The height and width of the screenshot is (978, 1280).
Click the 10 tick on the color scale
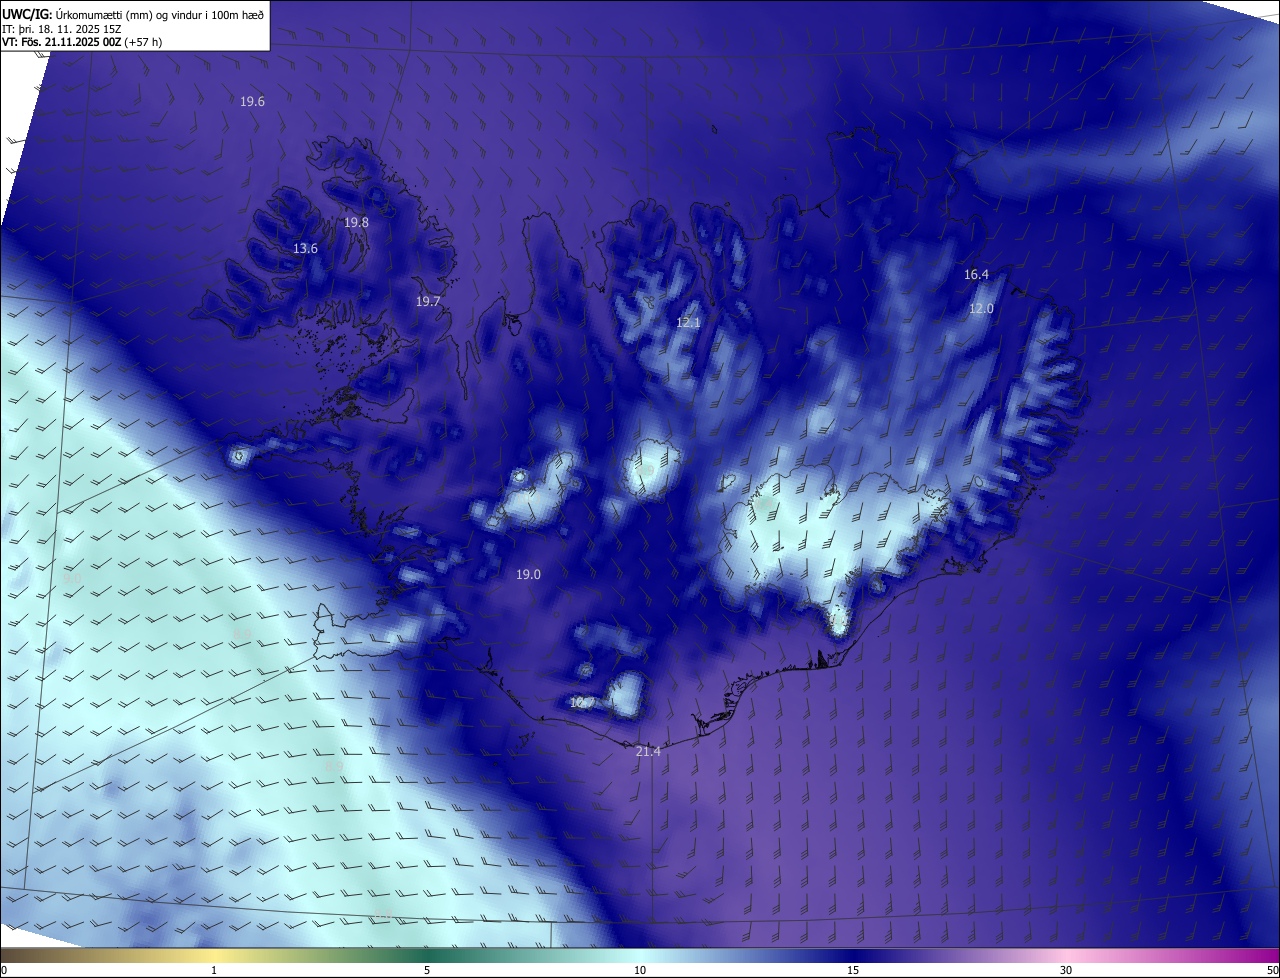pos(640,970)
